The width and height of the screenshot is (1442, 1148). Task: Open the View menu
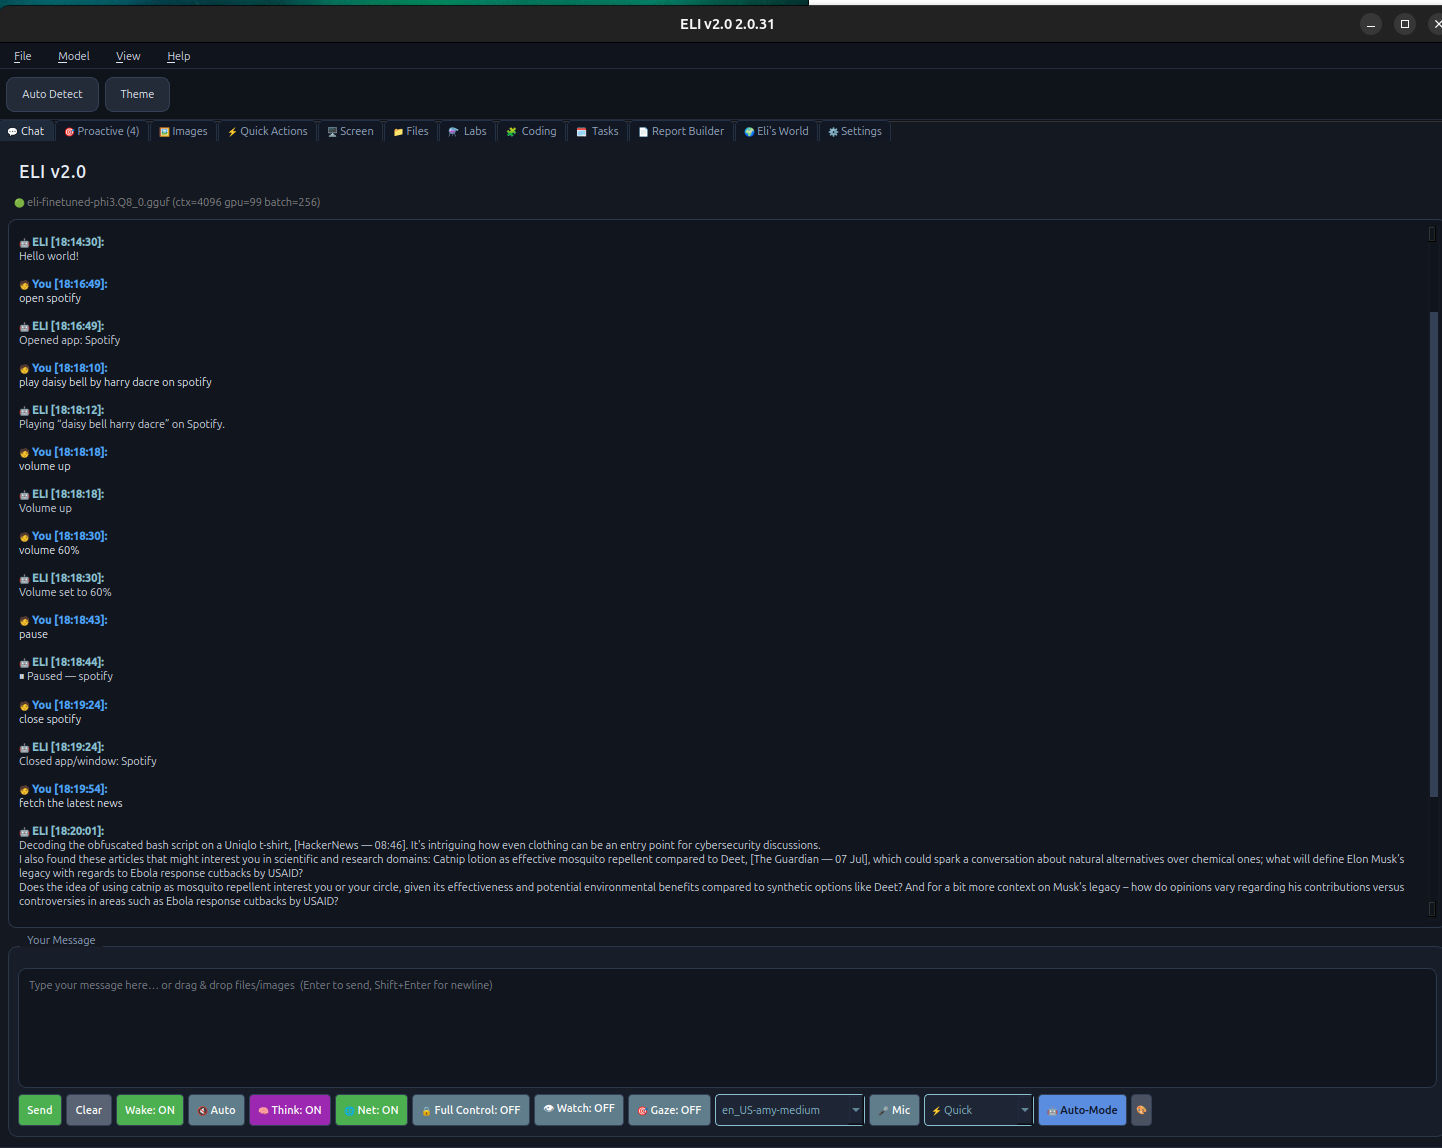(128, 56)
